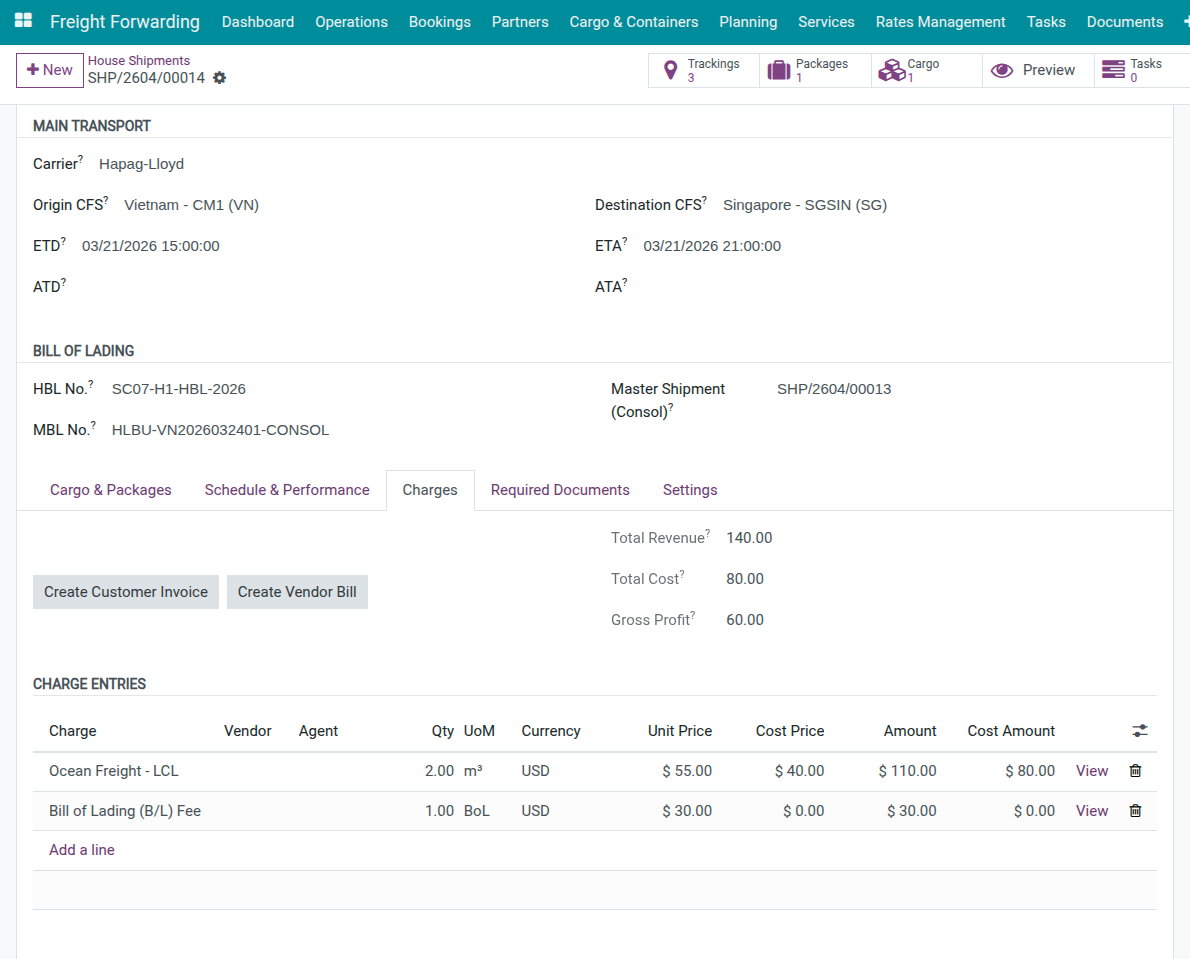Click the gear icon beside SHP/2604/00014
Screen dimensions: 1190x959
tap(220, 78)
